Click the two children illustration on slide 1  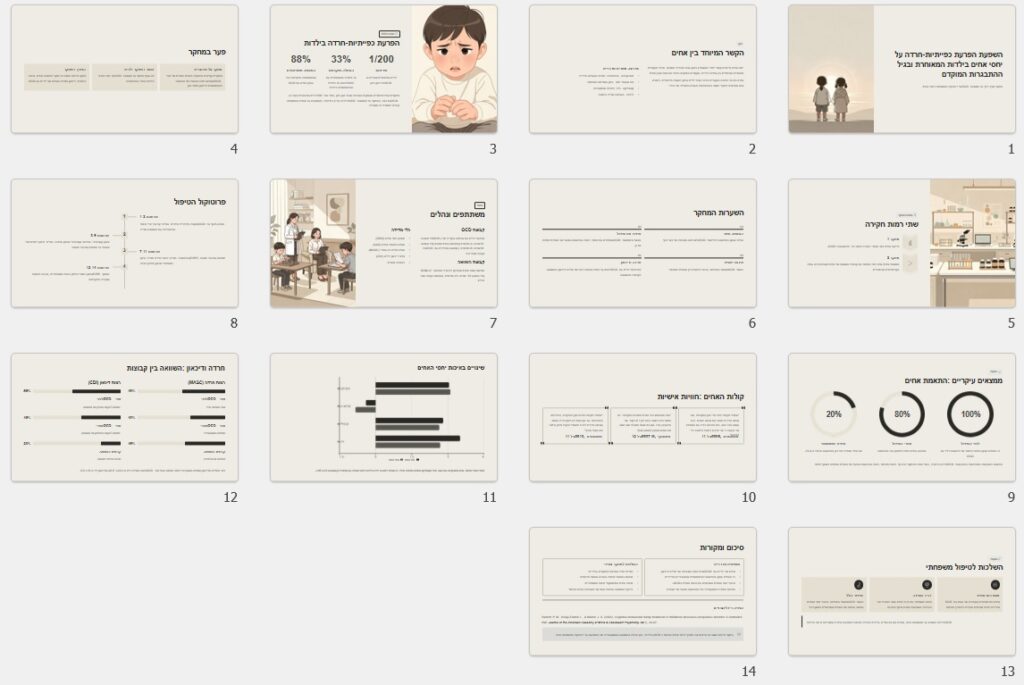tap(831, 97)
